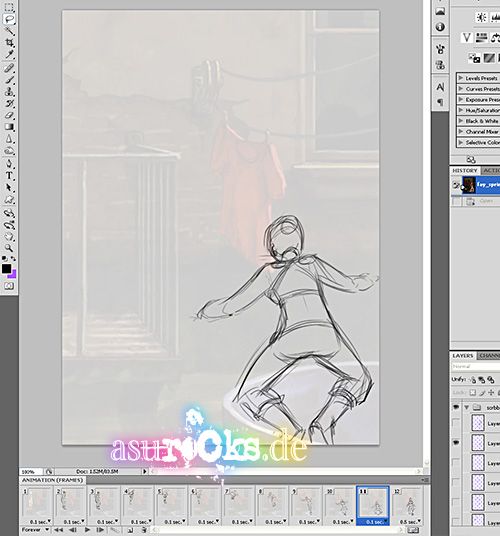Switch to the Channels tab

[489, 356]
